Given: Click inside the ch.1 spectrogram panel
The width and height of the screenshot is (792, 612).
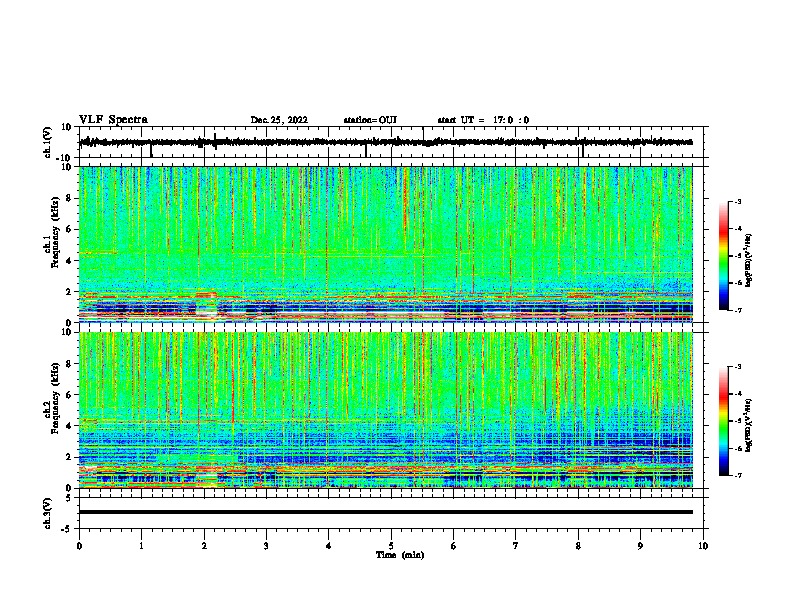Looking at the screenshot, I should click(385, 244).
